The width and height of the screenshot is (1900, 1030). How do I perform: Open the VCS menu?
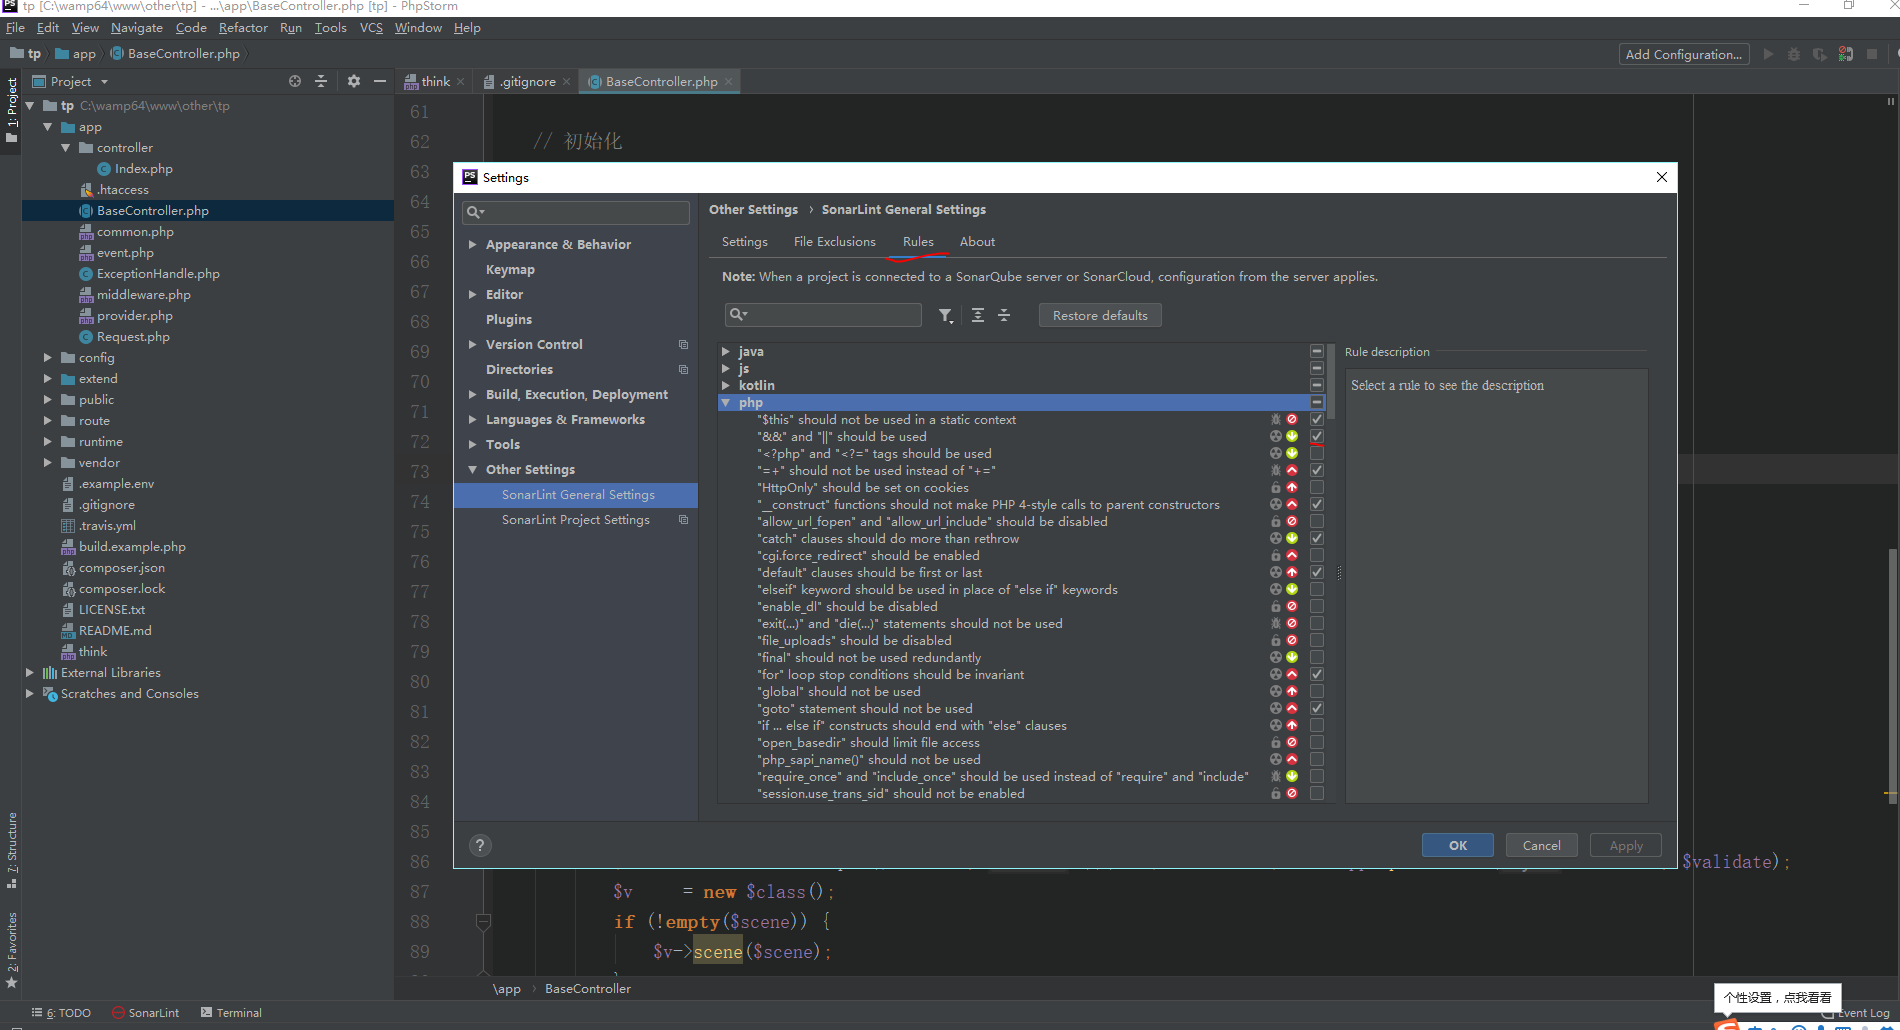pyautogui.click(x=371, y=28)
